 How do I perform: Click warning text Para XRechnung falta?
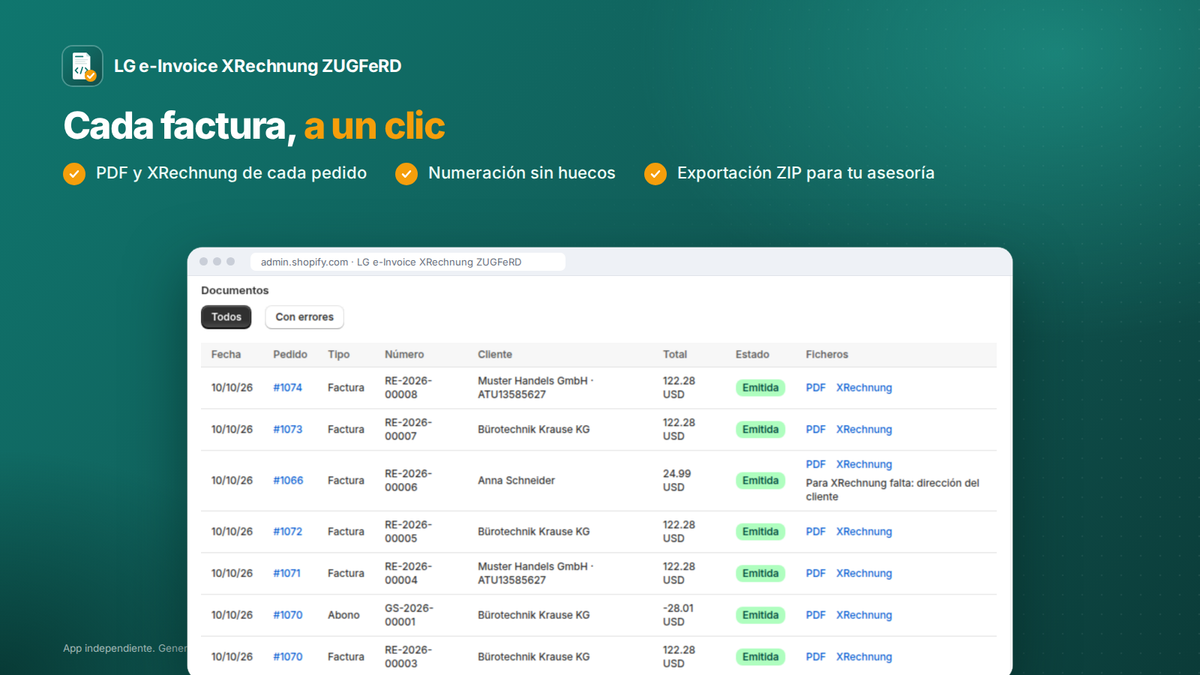(x=893, y=490)
